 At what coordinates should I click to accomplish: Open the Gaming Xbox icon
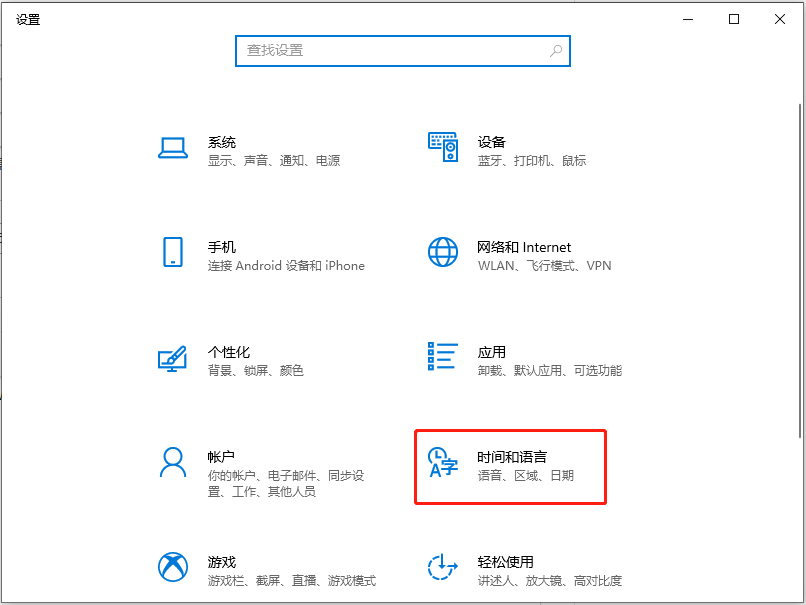(x=173, y=567)
